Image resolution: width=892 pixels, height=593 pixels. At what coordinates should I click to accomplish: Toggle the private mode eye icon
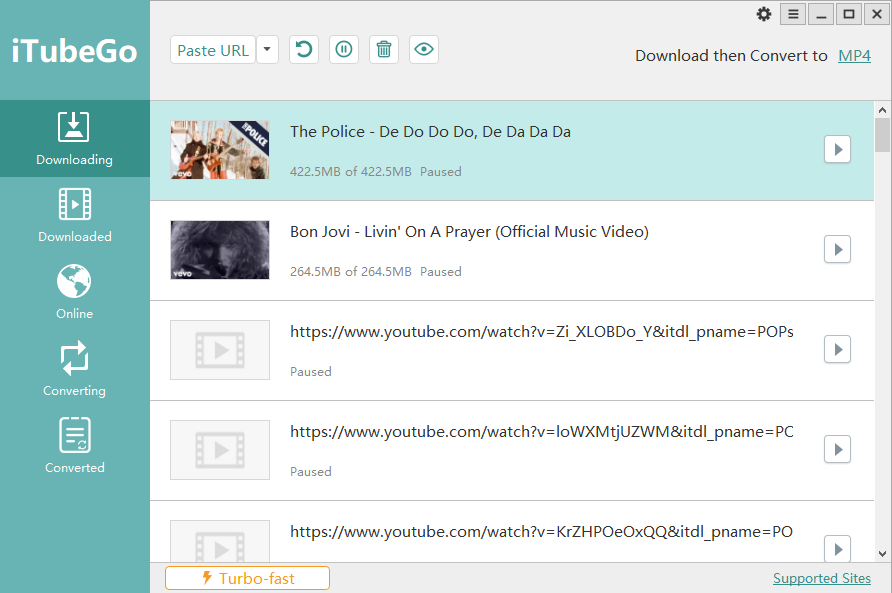(424, 50)
